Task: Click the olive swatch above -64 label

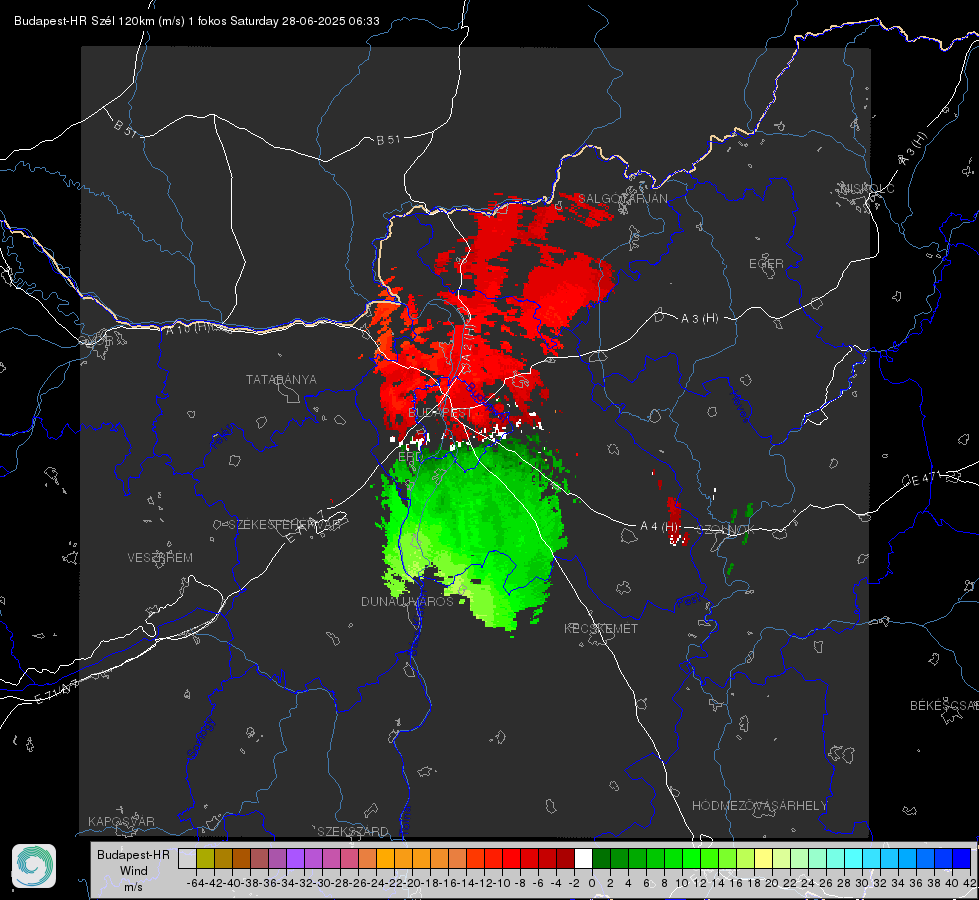Action: click(205, 858)
